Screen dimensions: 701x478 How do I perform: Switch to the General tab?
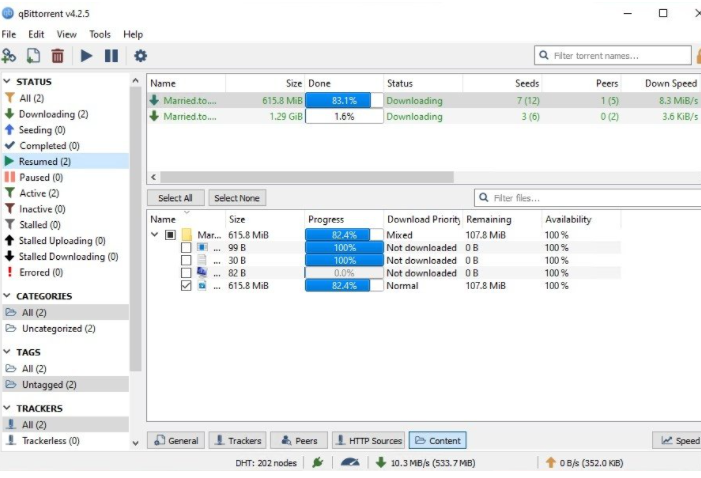[176, 440]
